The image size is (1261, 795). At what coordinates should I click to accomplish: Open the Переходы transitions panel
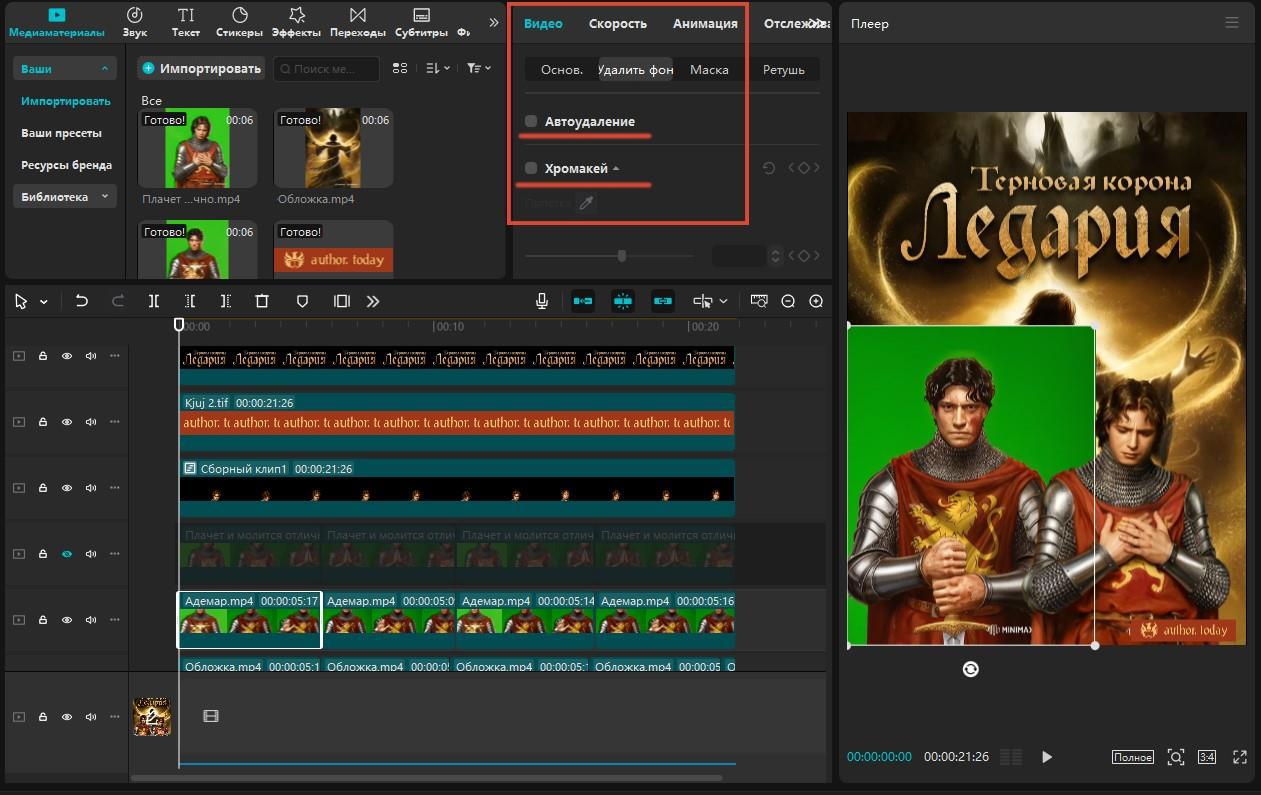(x=357, y=22)
